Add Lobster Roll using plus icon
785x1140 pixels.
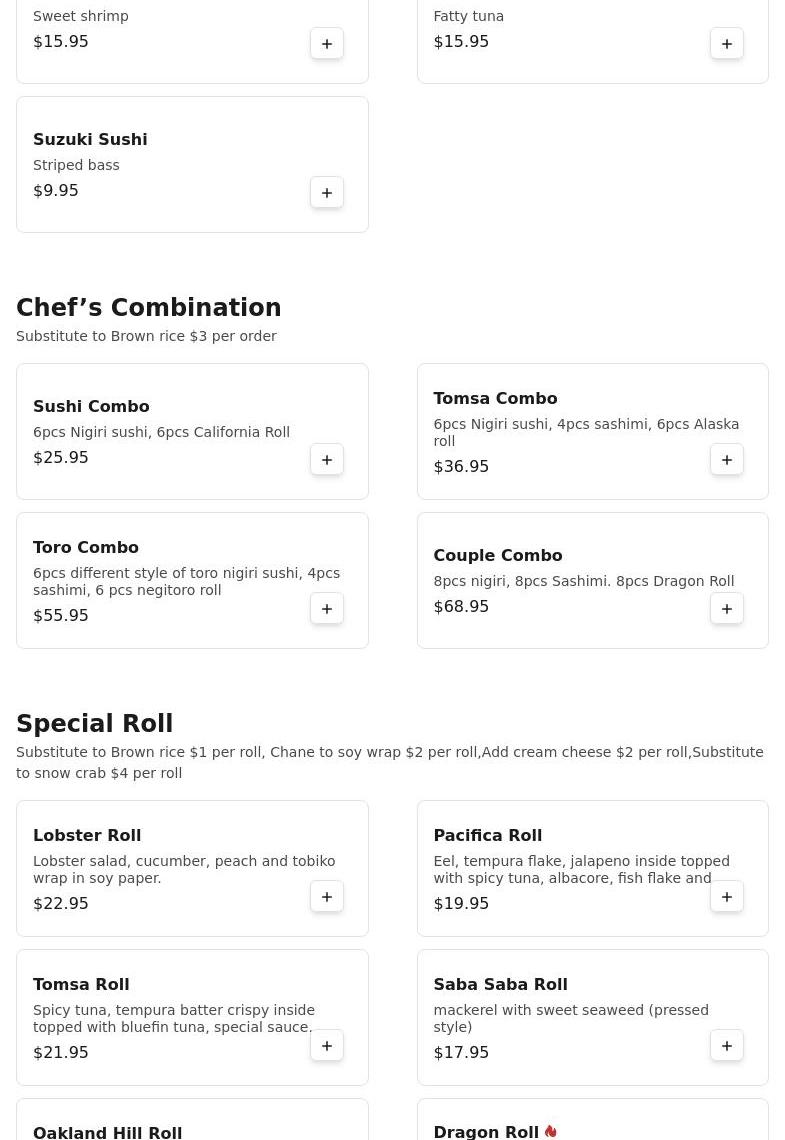pyautogui.click(x=327, y=896)
